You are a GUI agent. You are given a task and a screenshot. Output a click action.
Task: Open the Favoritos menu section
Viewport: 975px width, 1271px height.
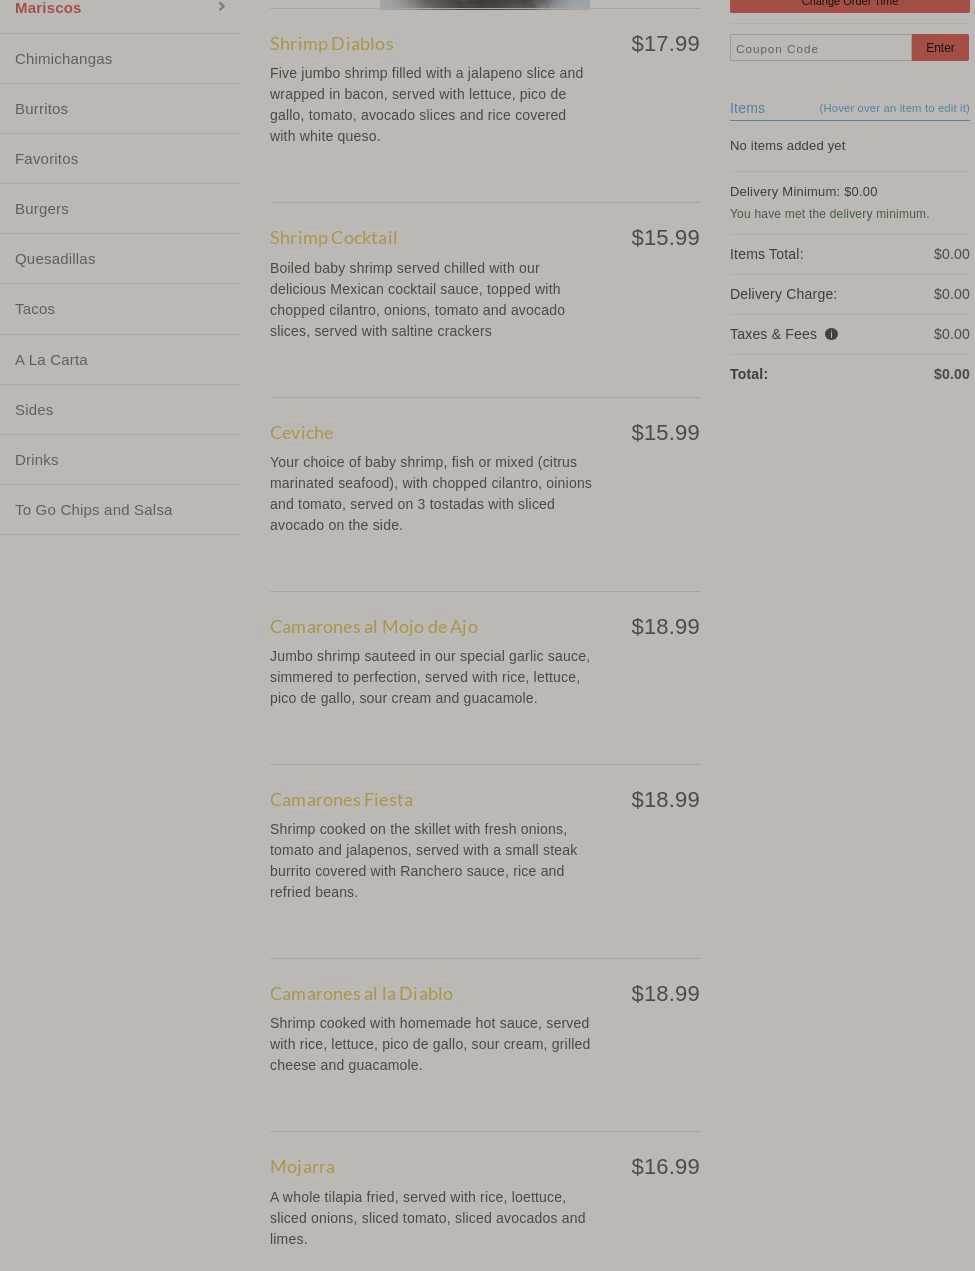[46, 158]
